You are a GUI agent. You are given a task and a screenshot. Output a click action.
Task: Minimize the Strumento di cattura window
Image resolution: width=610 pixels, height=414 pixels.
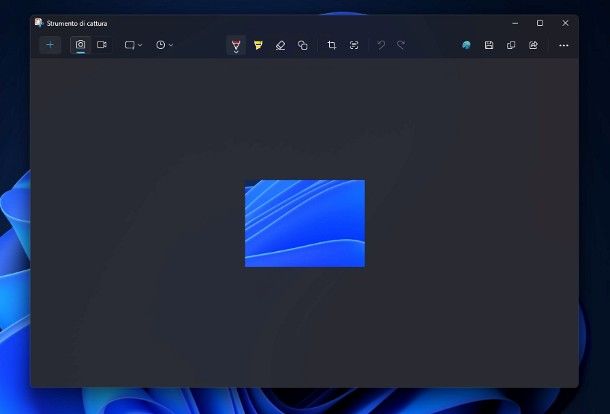pos(515,23)
